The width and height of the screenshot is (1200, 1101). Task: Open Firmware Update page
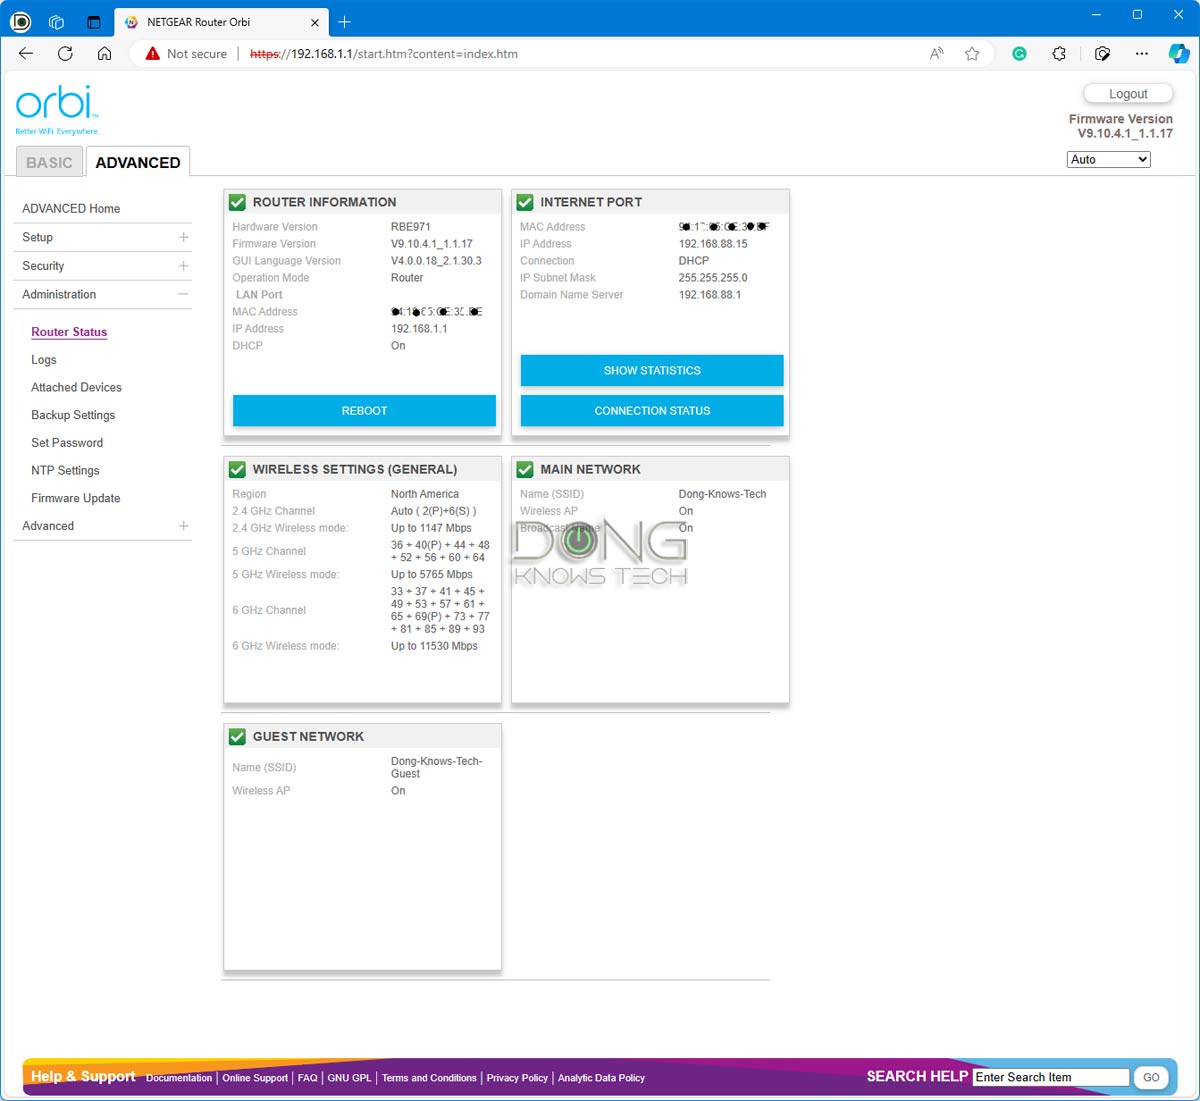pyautogui.click(x=76, y=498)
